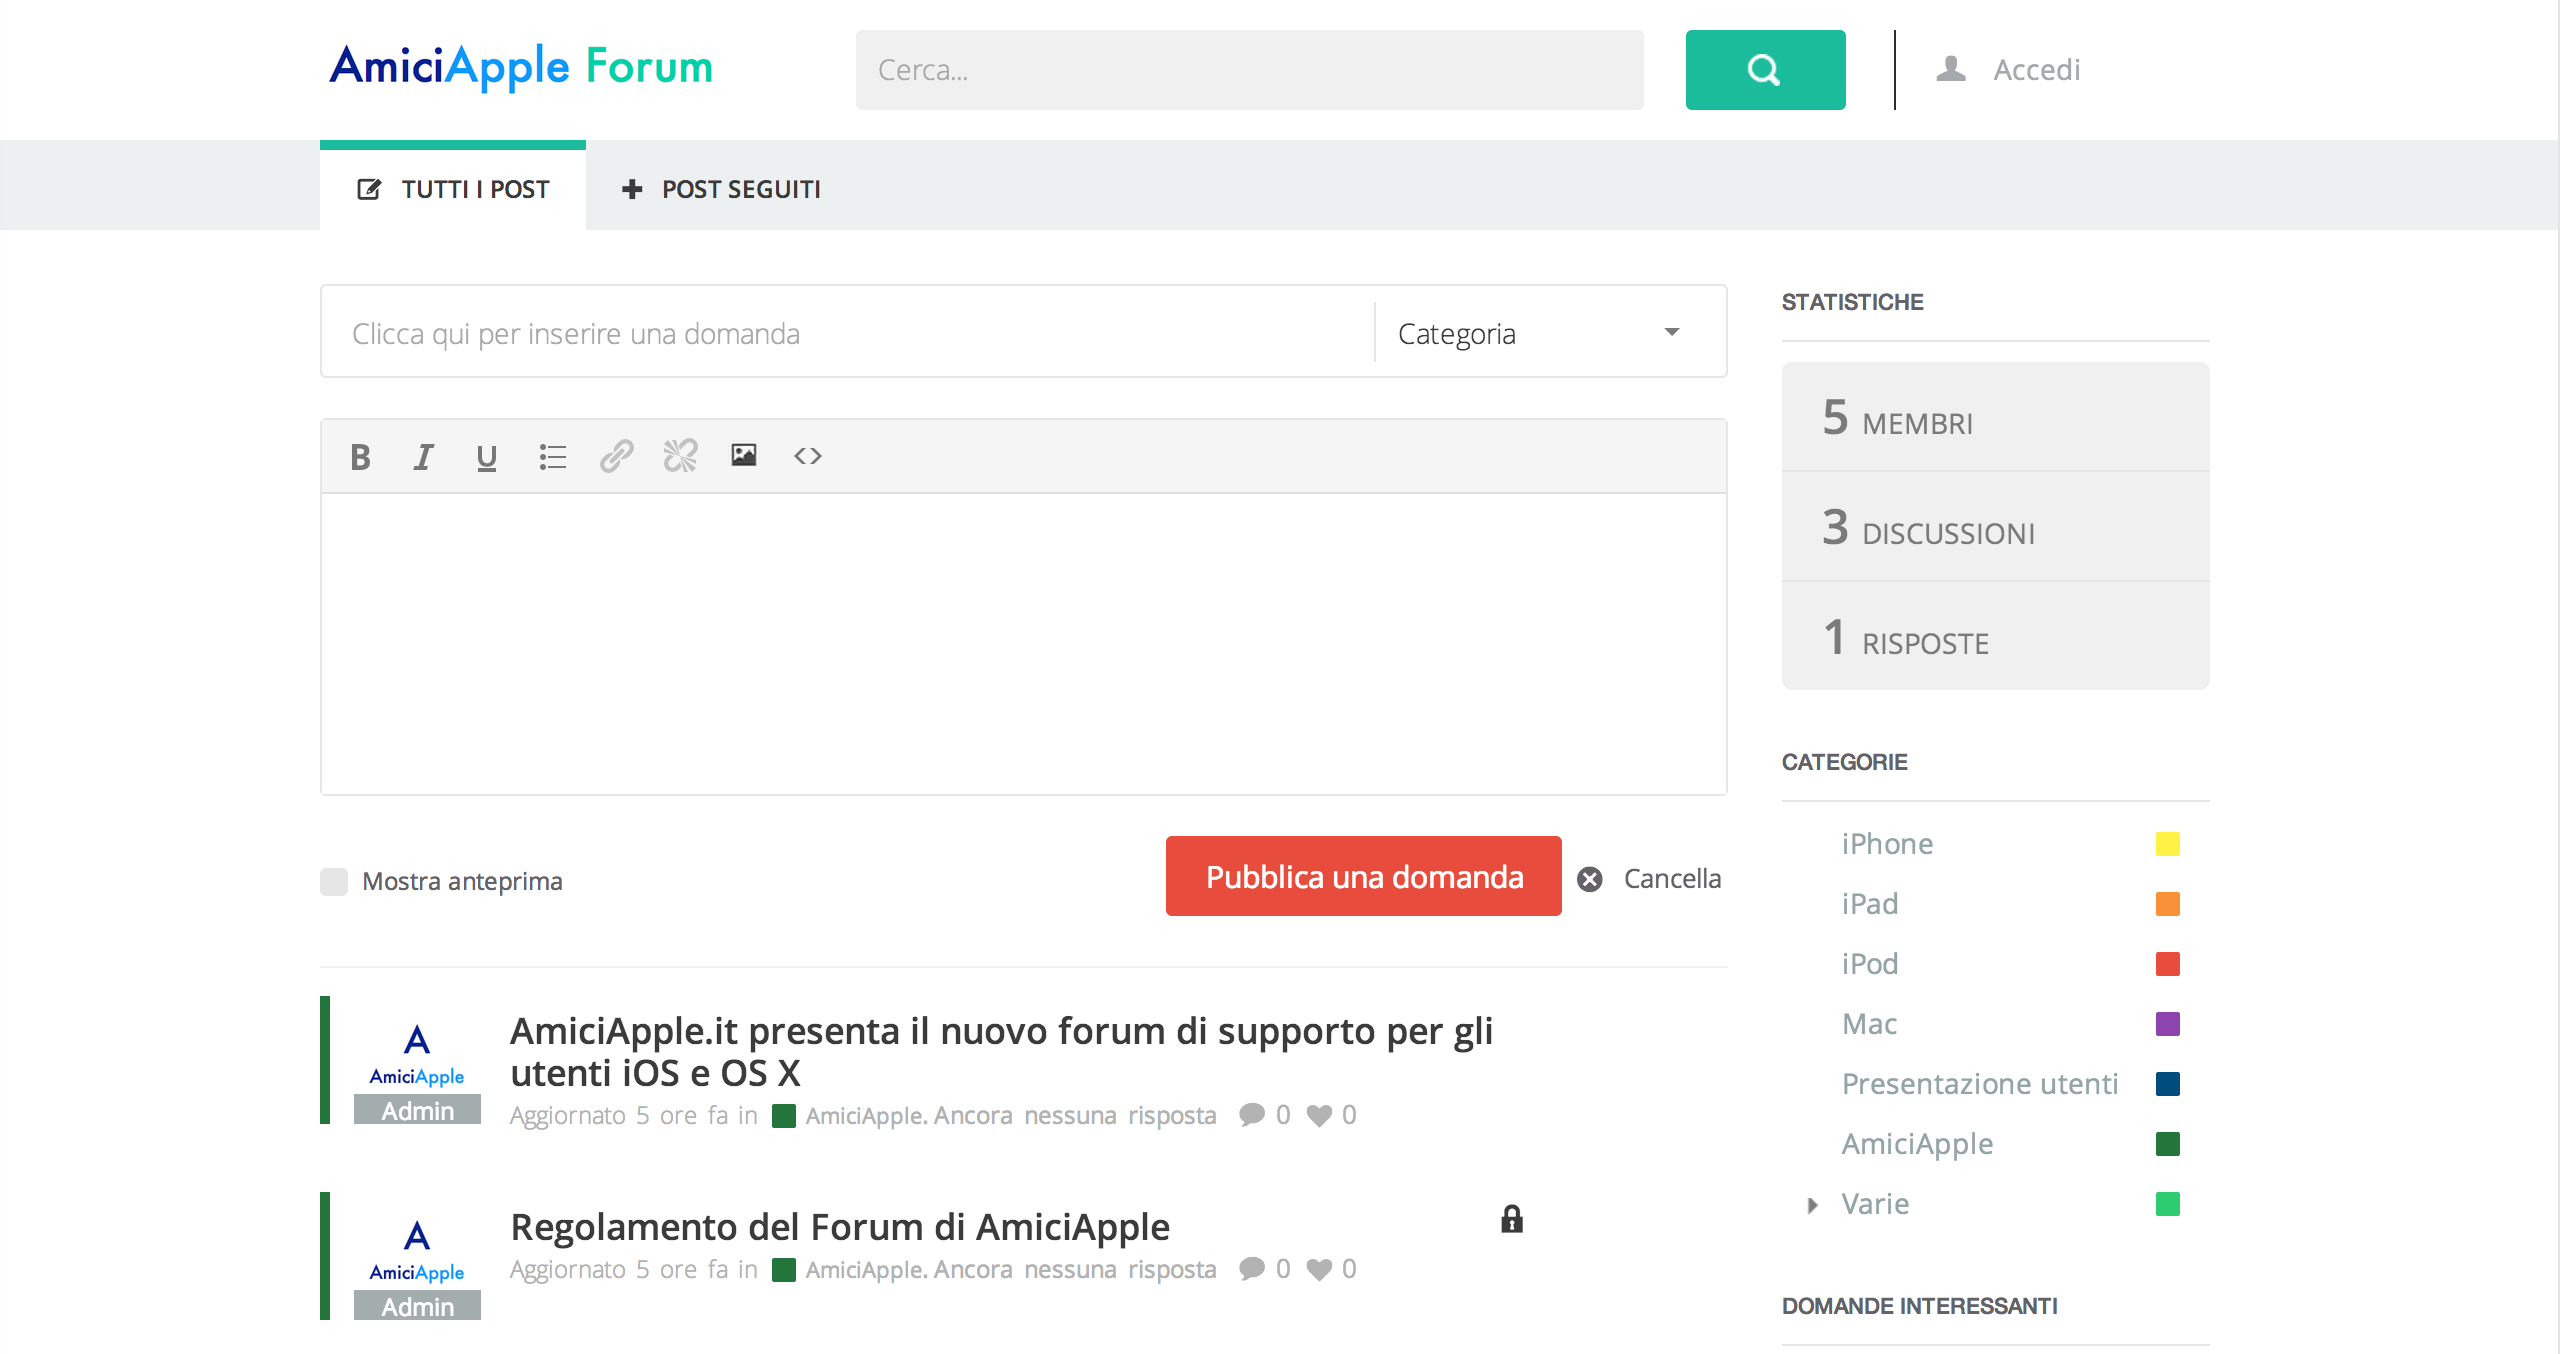Click the question title input field

(x=848, y=333)
